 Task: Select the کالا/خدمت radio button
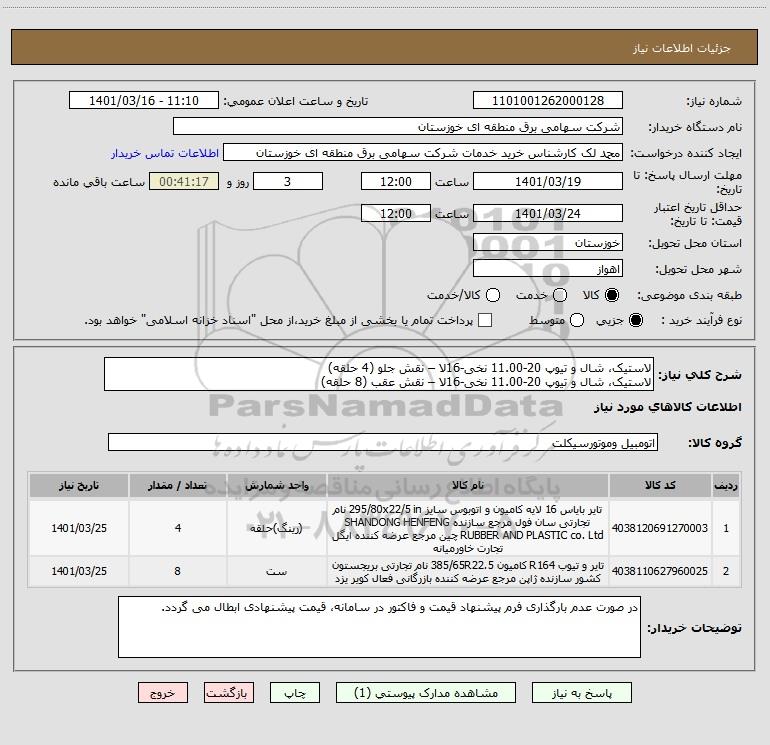[493, 295]
